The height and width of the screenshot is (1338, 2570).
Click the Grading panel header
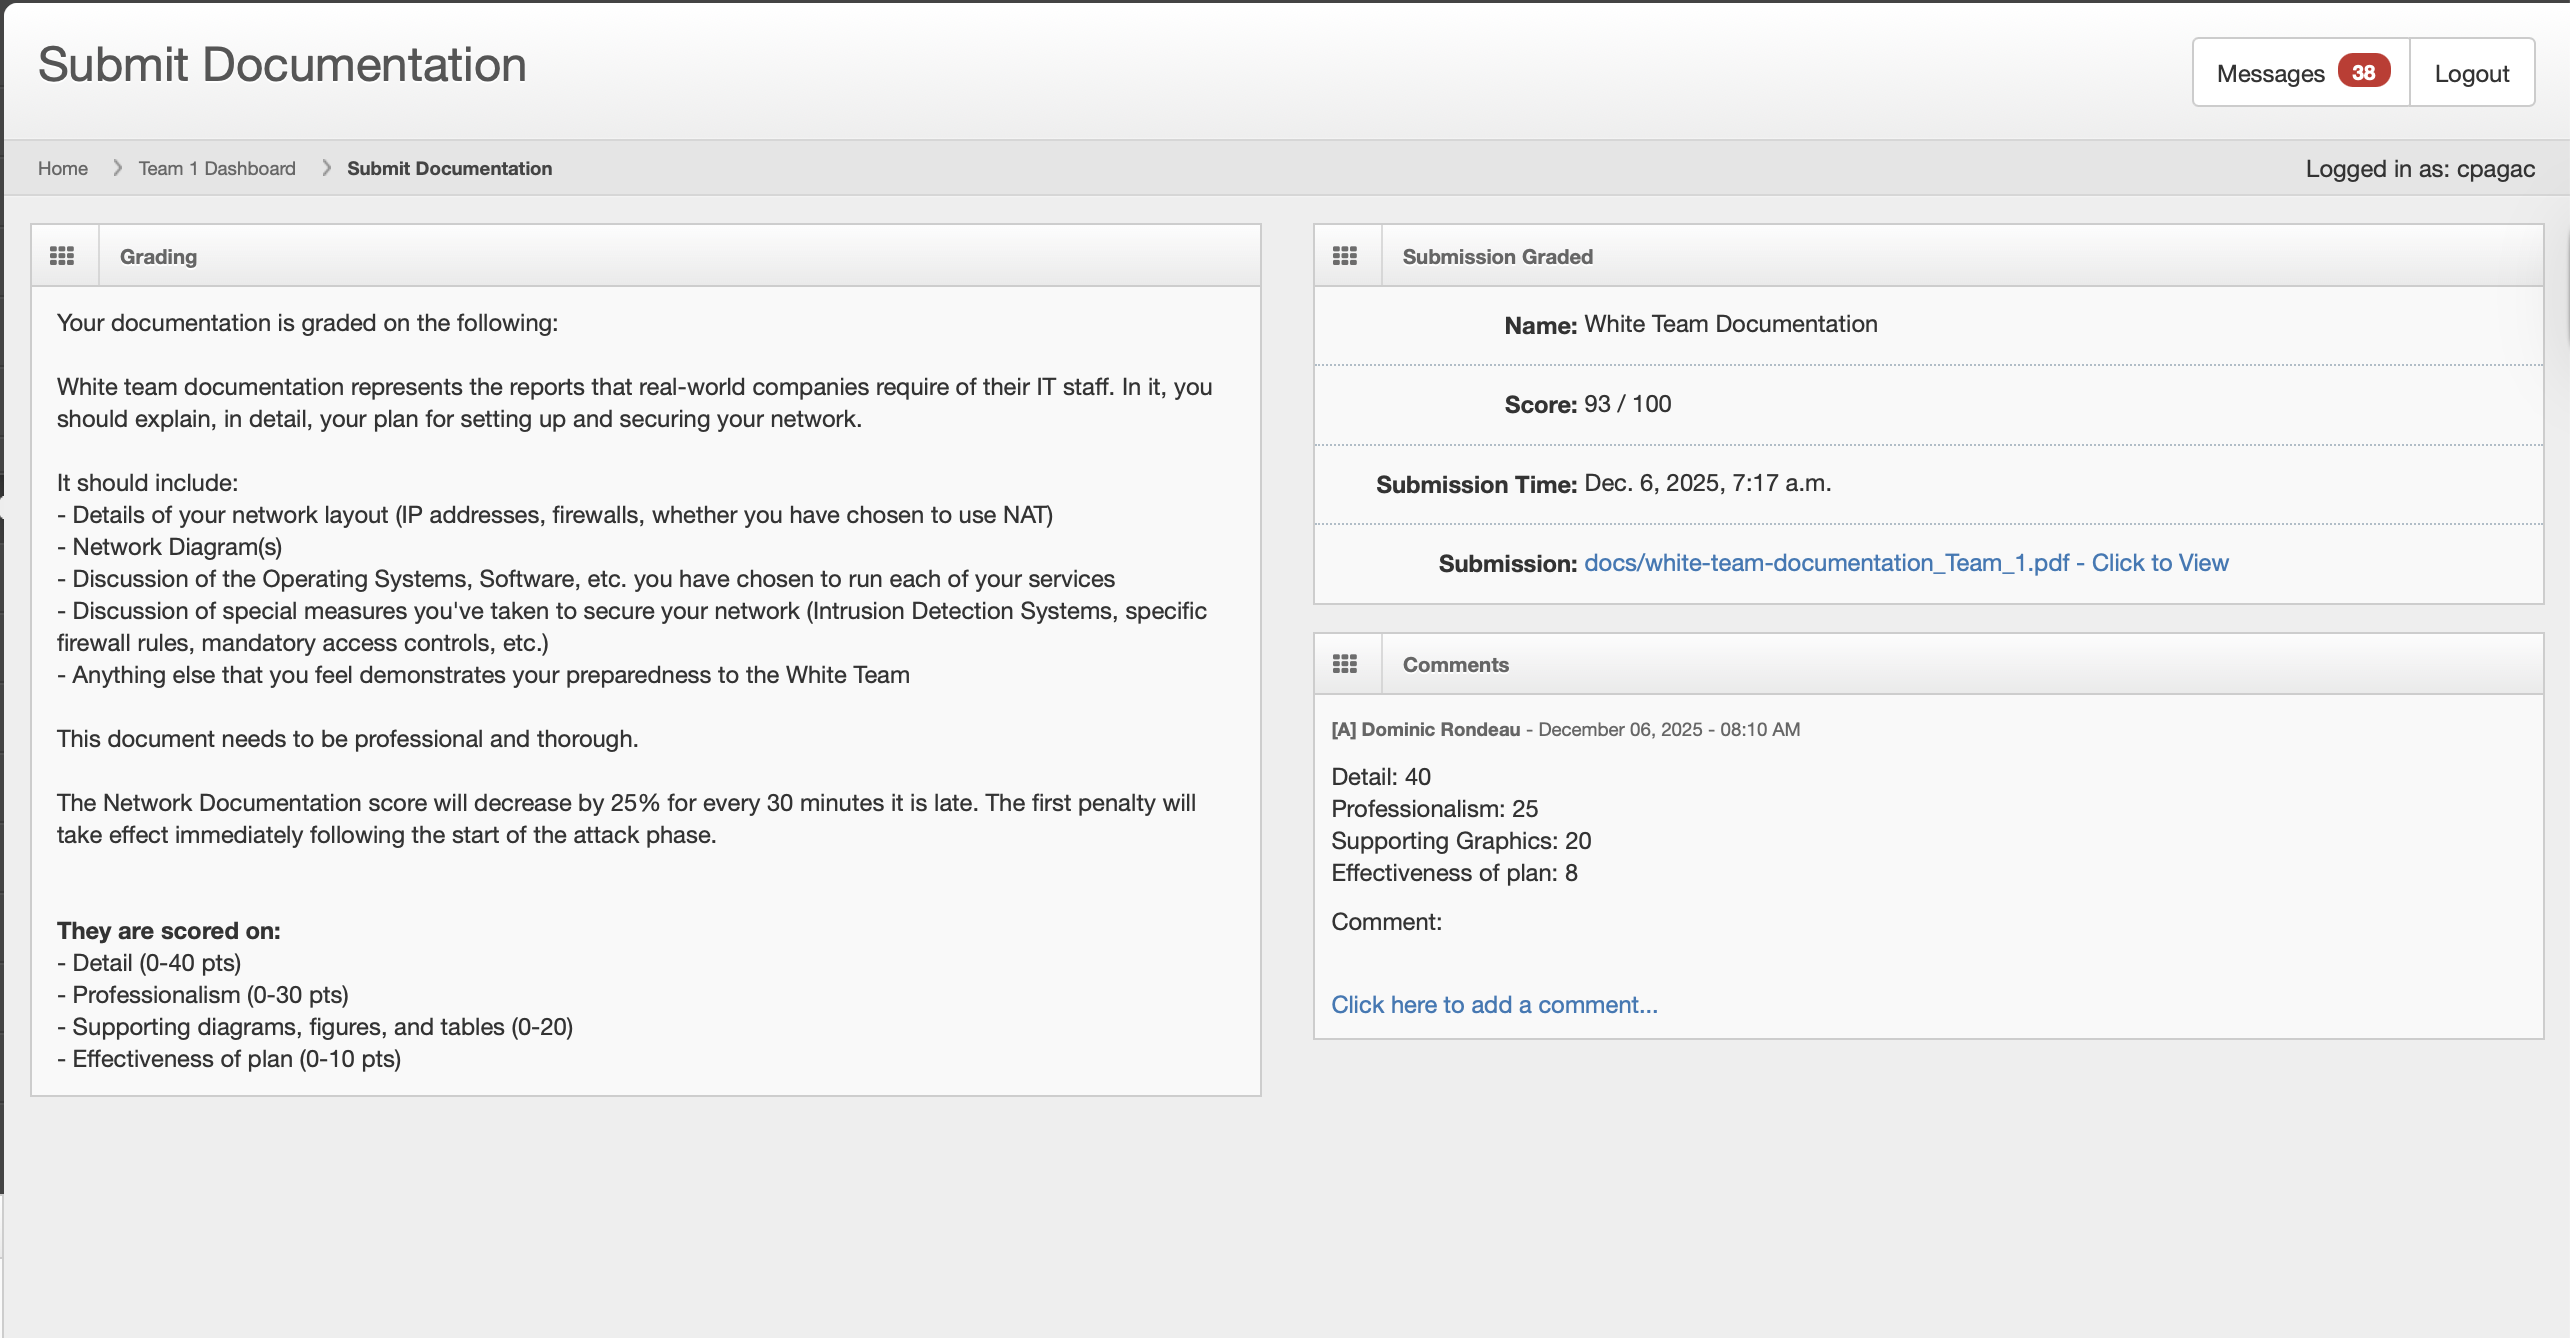tap(158, 256)
